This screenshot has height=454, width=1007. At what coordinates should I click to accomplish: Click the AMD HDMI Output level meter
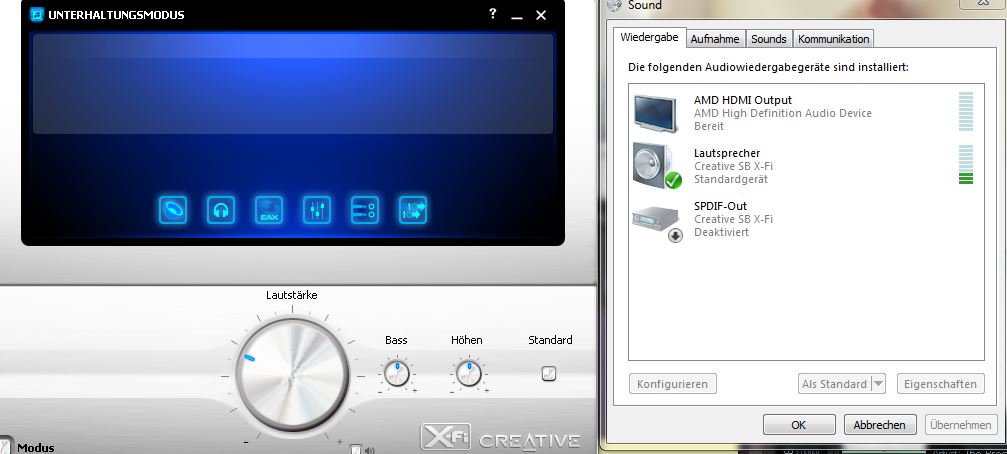click(966, 112)
